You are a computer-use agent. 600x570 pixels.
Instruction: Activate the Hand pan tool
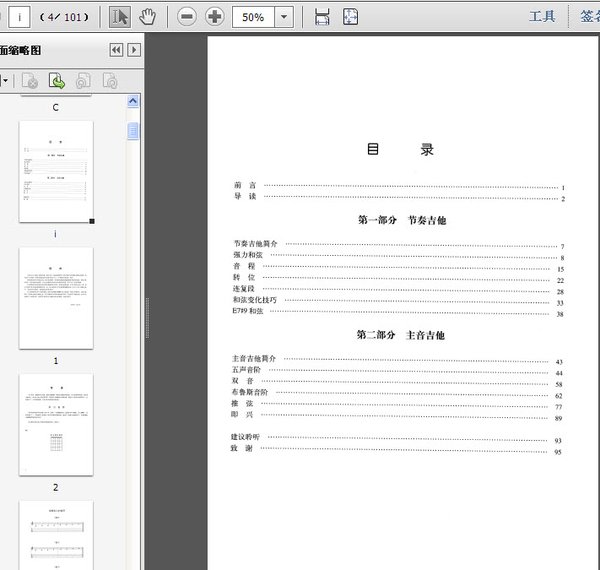coord(147,17)
